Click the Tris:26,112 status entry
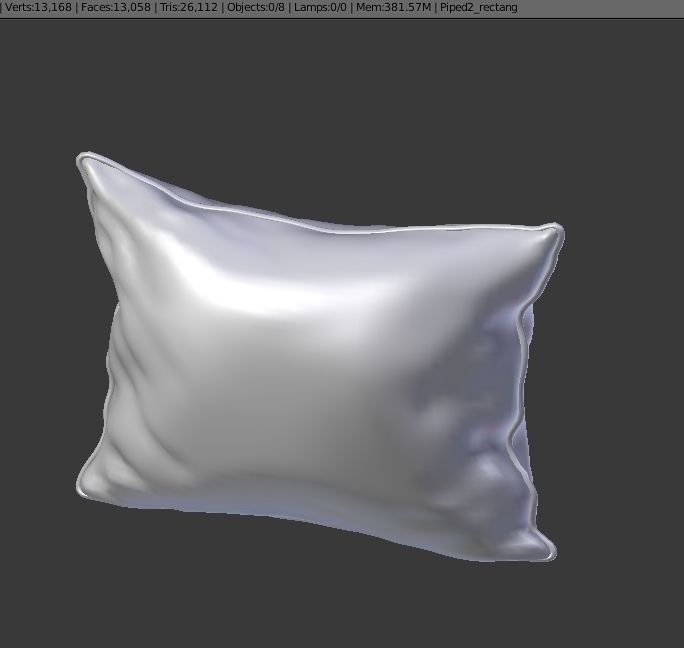 tap(189, 7)
